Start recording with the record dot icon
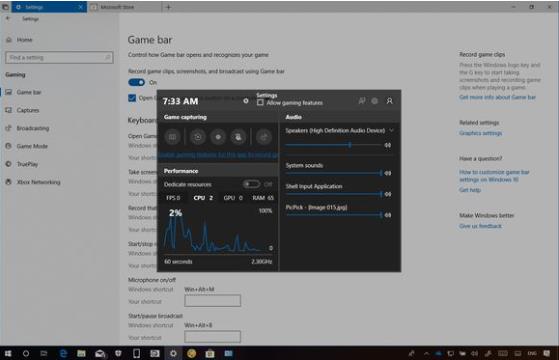 point(218,137)
